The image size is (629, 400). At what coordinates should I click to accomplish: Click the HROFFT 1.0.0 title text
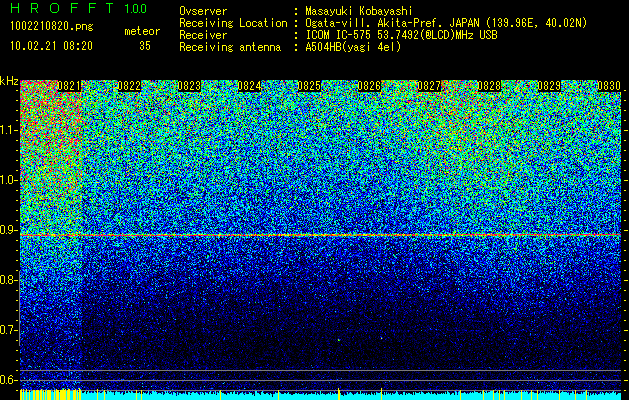[x=79, y=8]
